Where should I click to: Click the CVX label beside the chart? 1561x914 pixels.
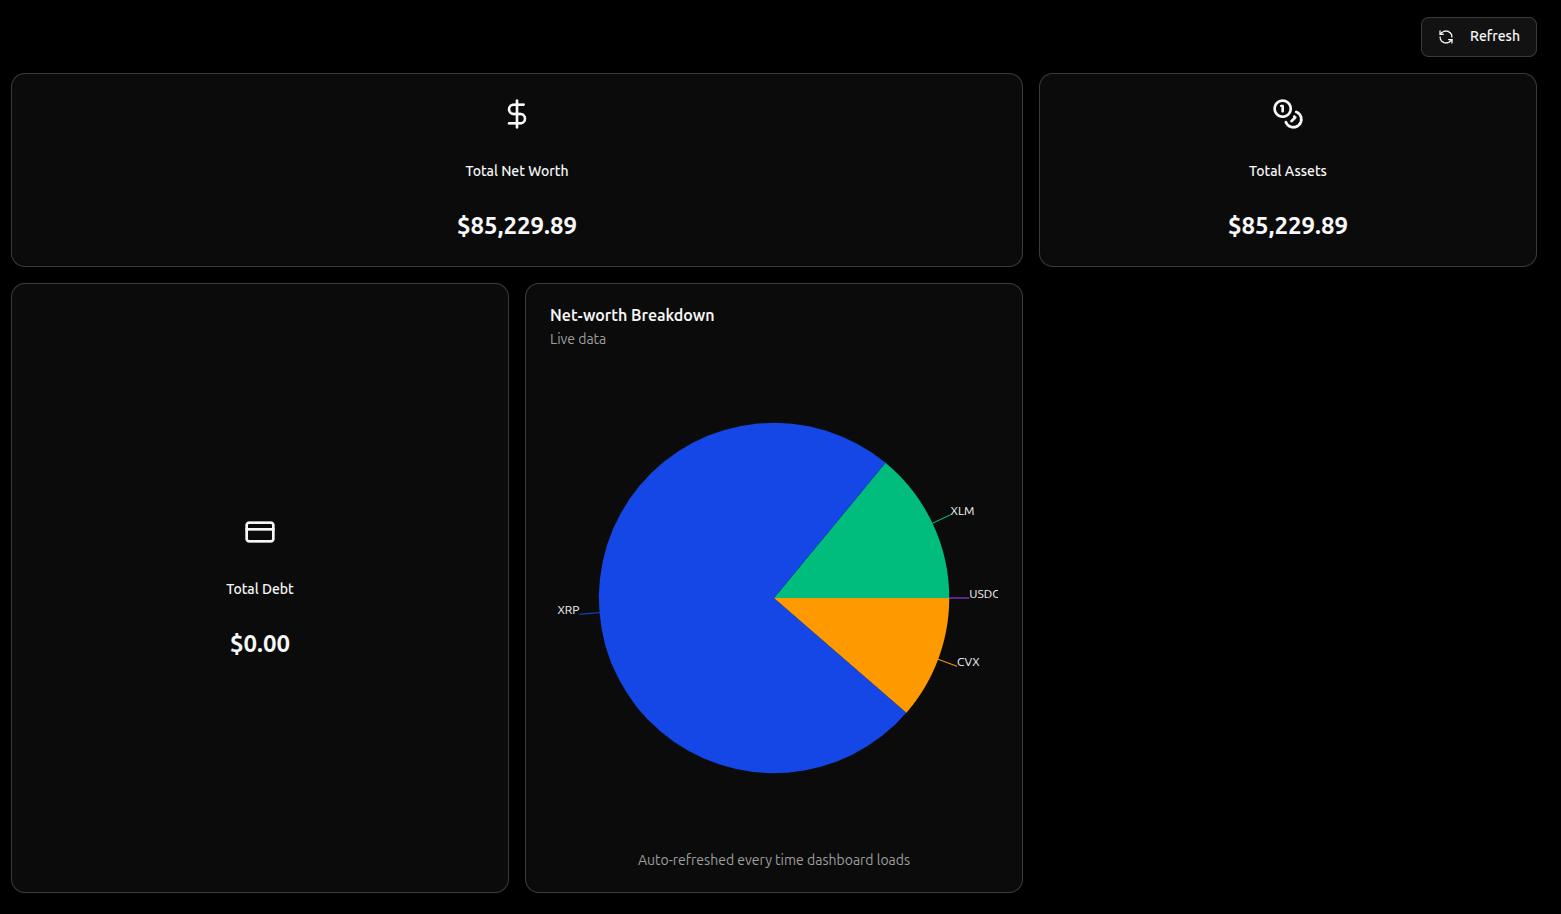click(x=968, y=662)
